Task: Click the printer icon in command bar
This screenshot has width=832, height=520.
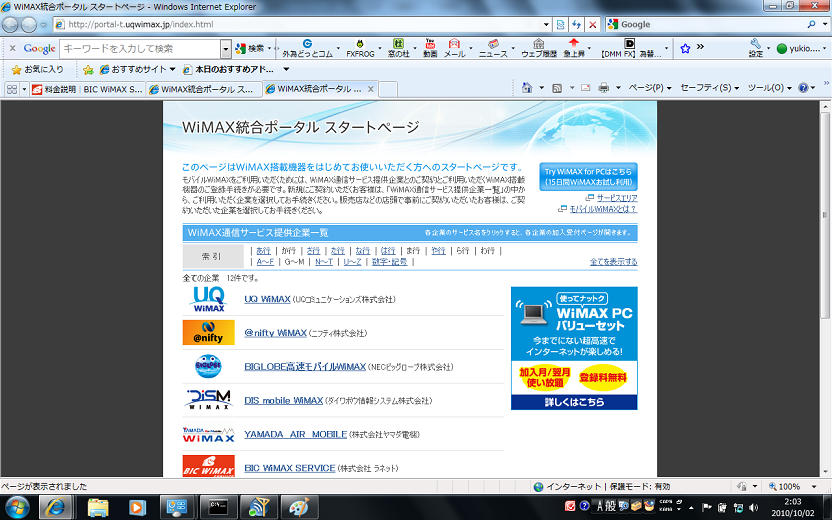Action: click(603, 89)
